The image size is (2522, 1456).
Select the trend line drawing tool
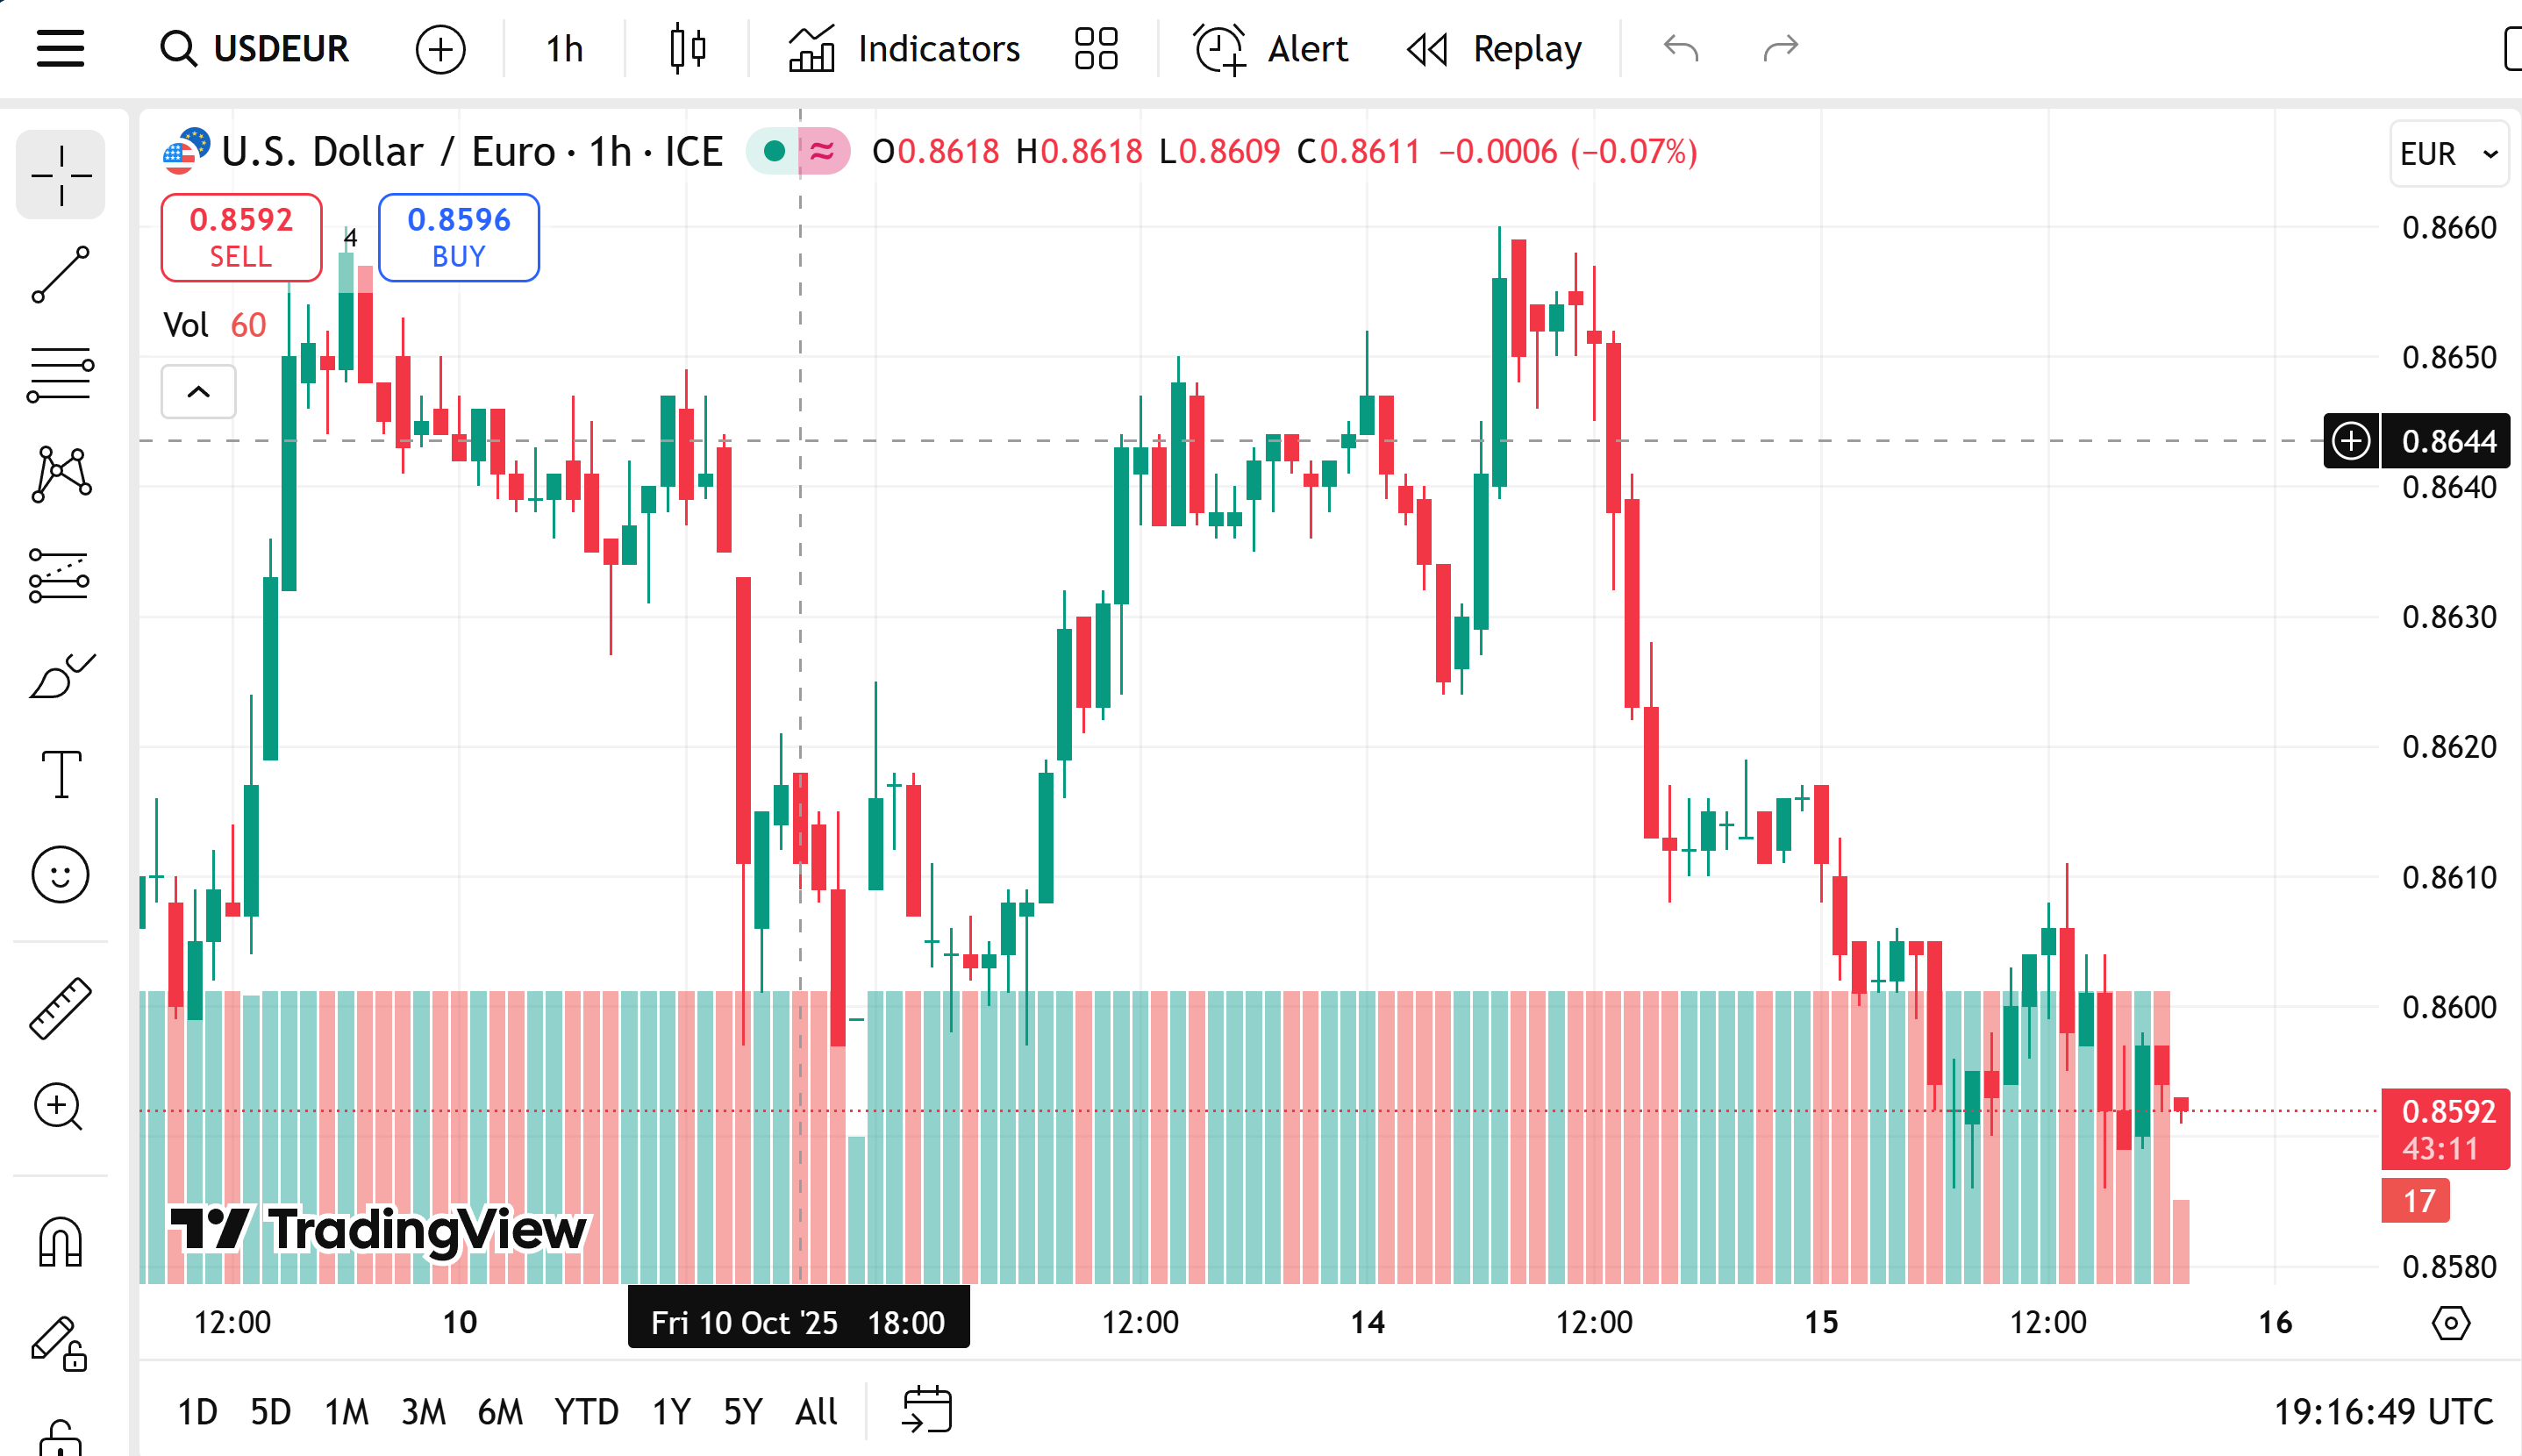pyautogui.click(x=60, y=273)
